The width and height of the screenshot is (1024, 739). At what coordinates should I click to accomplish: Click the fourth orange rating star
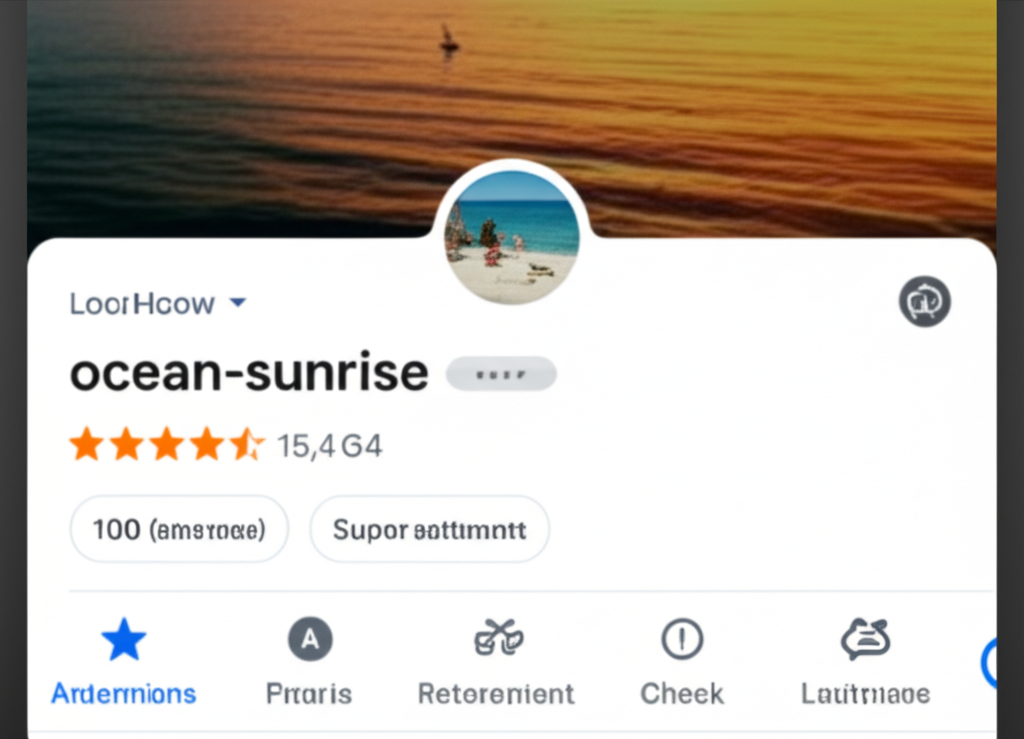click(x=206, y=445)
